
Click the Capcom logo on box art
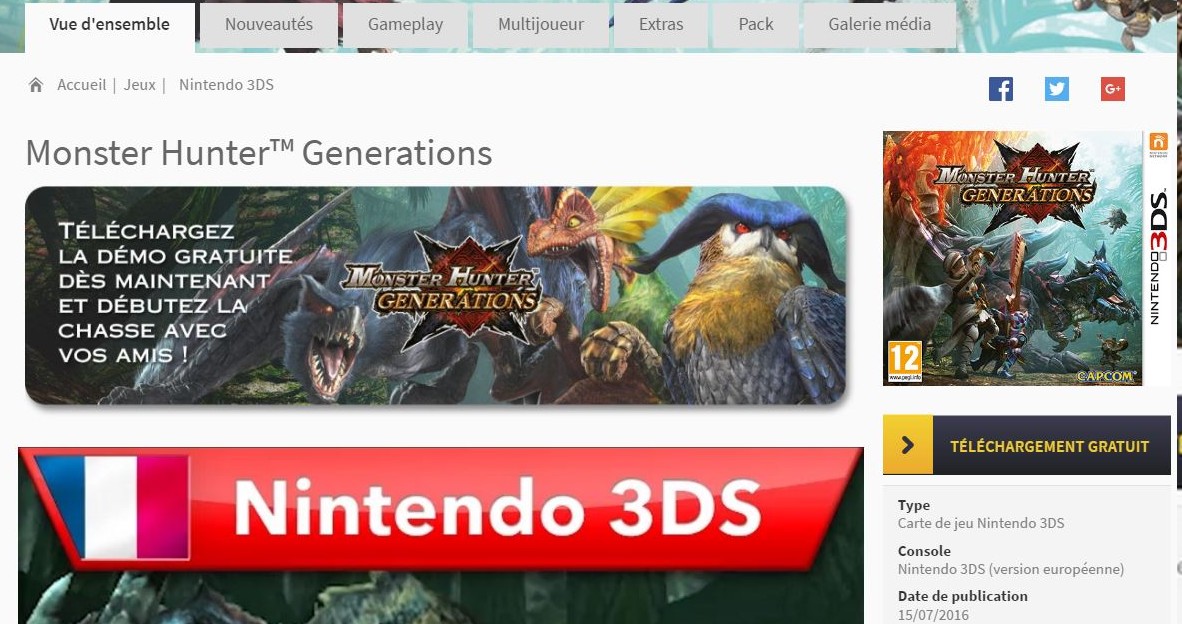(1104, 375)
